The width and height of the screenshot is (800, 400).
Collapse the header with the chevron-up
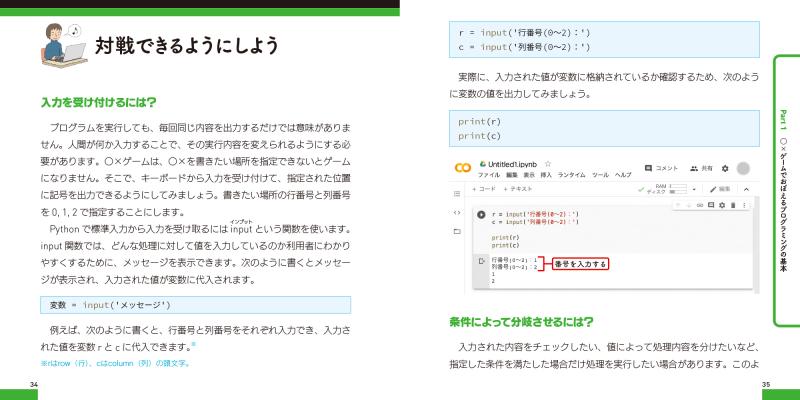pos(746,189)
